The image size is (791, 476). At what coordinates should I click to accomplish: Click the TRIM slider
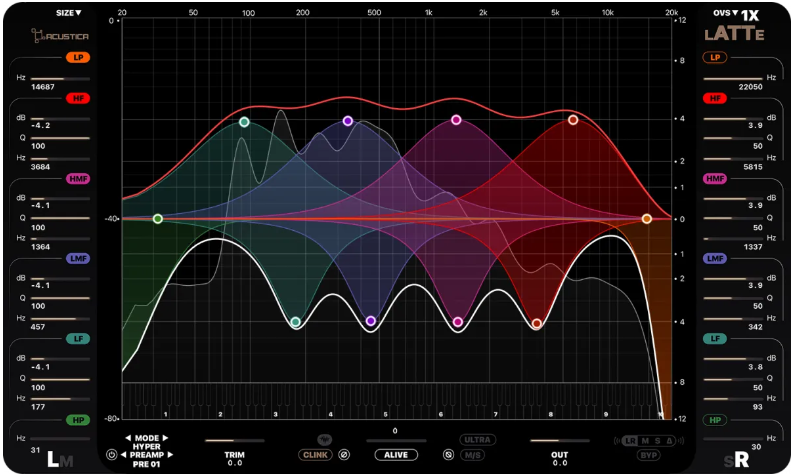coord(235,441)
